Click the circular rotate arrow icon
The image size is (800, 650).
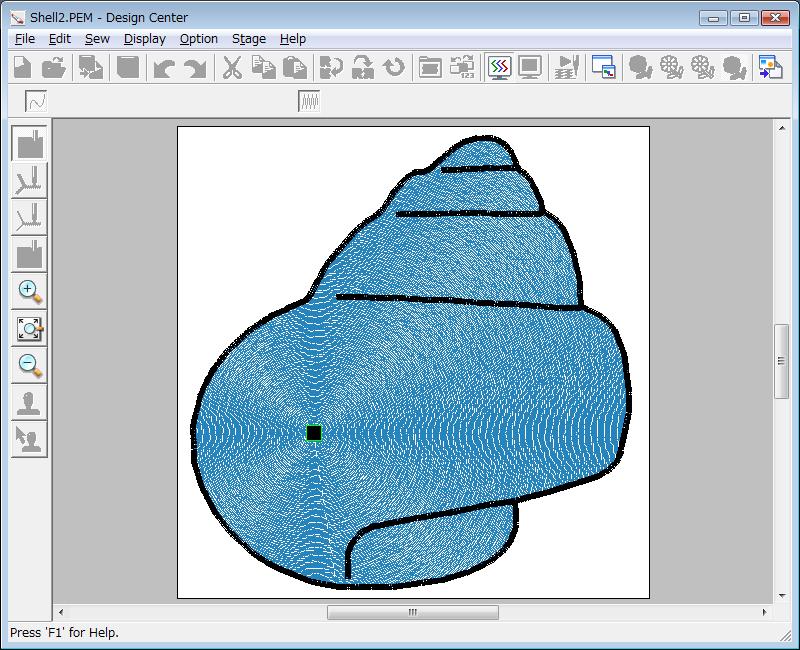[x=394, y=67]
